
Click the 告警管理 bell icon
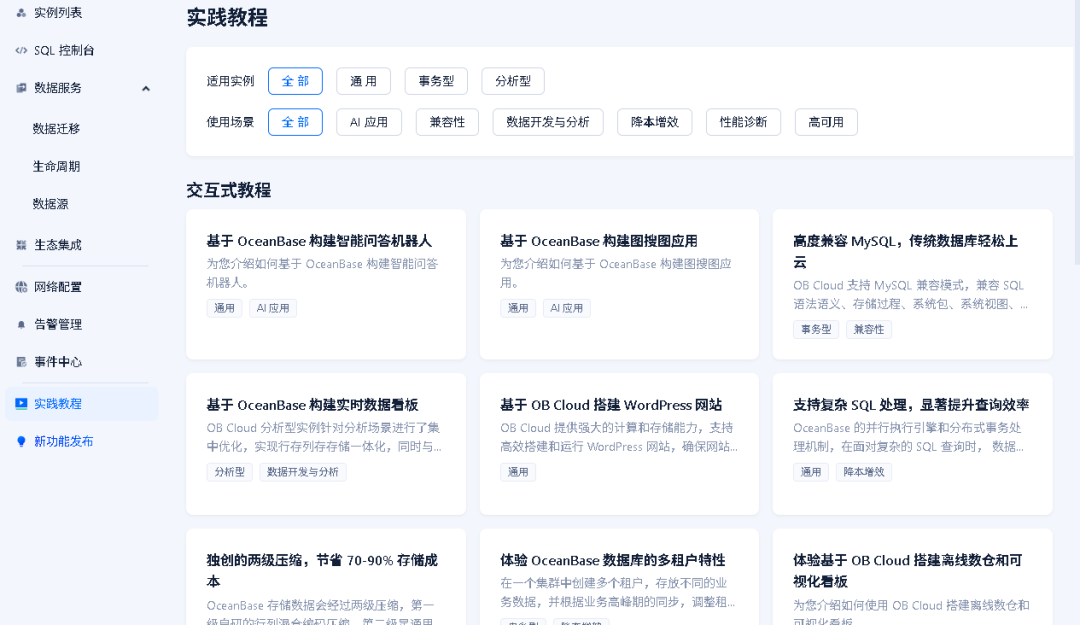(21, 324)
